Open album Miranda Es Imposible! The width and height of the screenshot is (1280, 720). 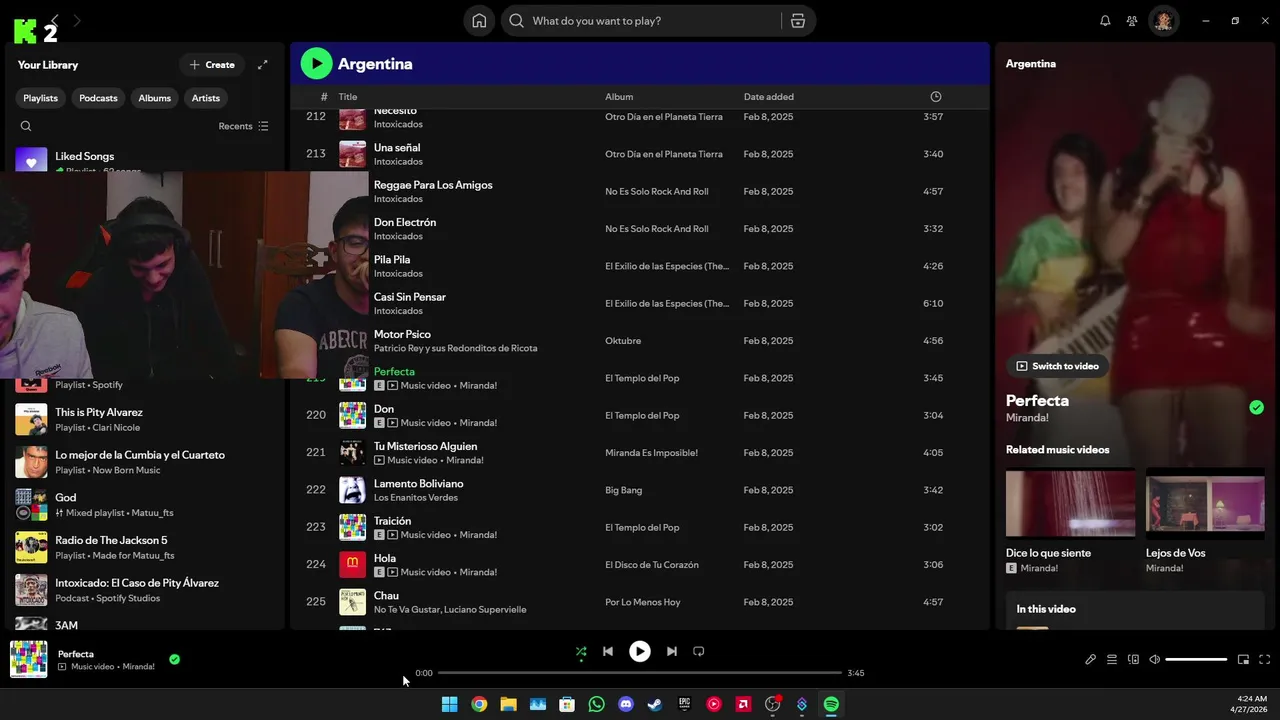(x=651, y=453)
